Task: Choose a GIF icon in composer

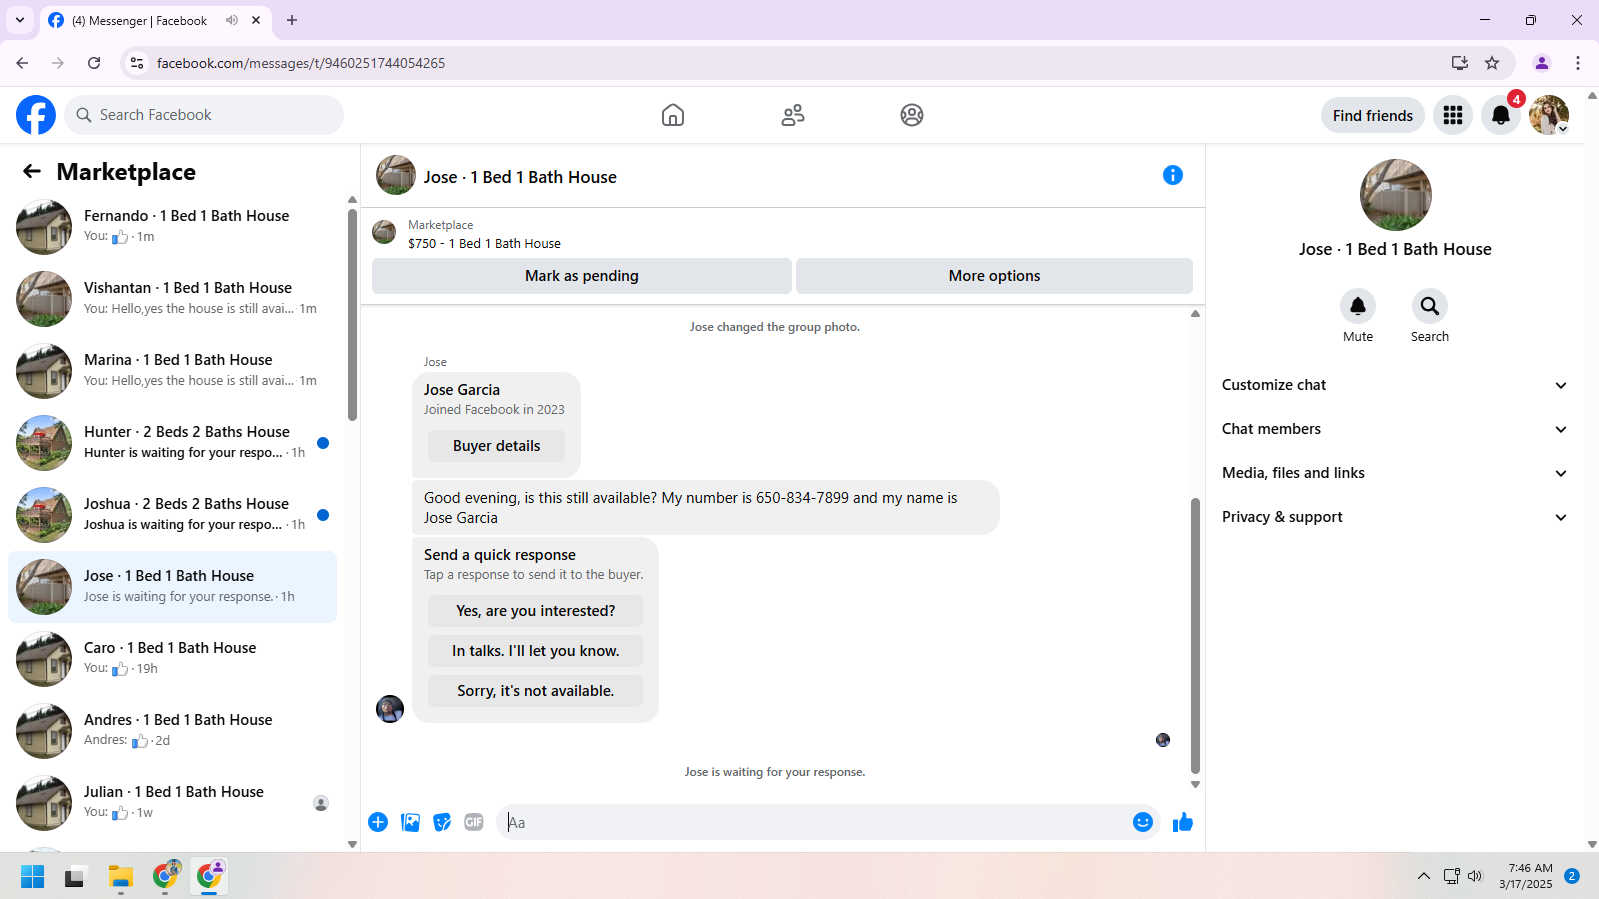Action: click(x=474, y=822)
